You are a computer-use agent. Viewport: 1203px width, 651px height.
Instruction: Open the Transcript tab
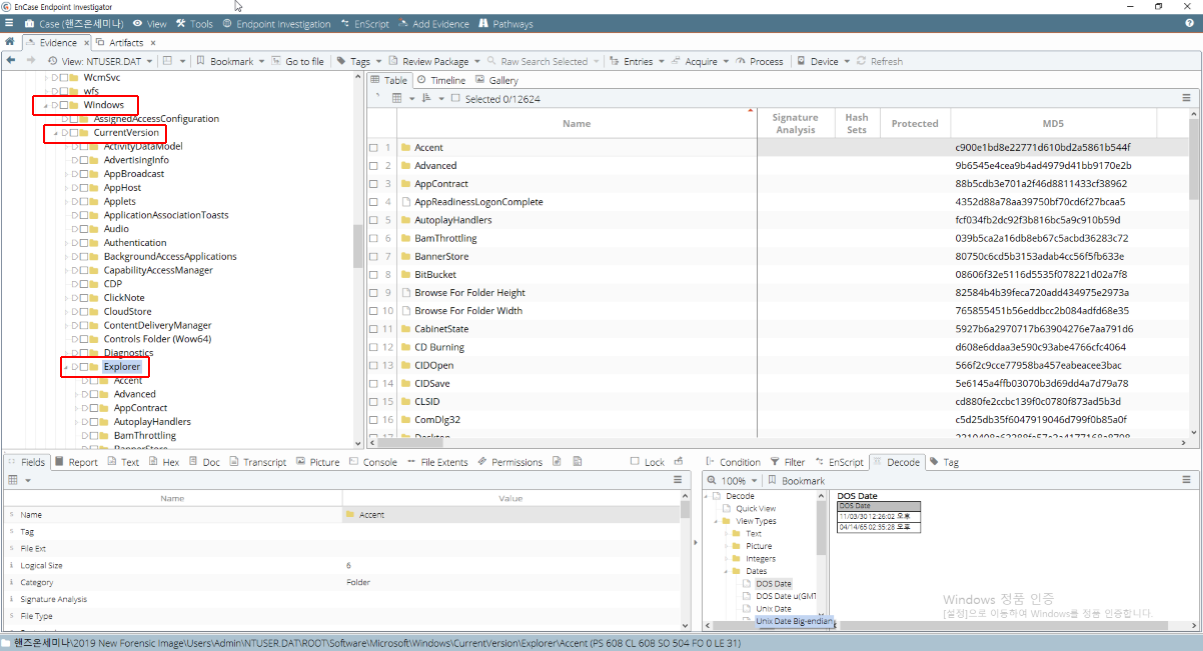pos(257,462)
